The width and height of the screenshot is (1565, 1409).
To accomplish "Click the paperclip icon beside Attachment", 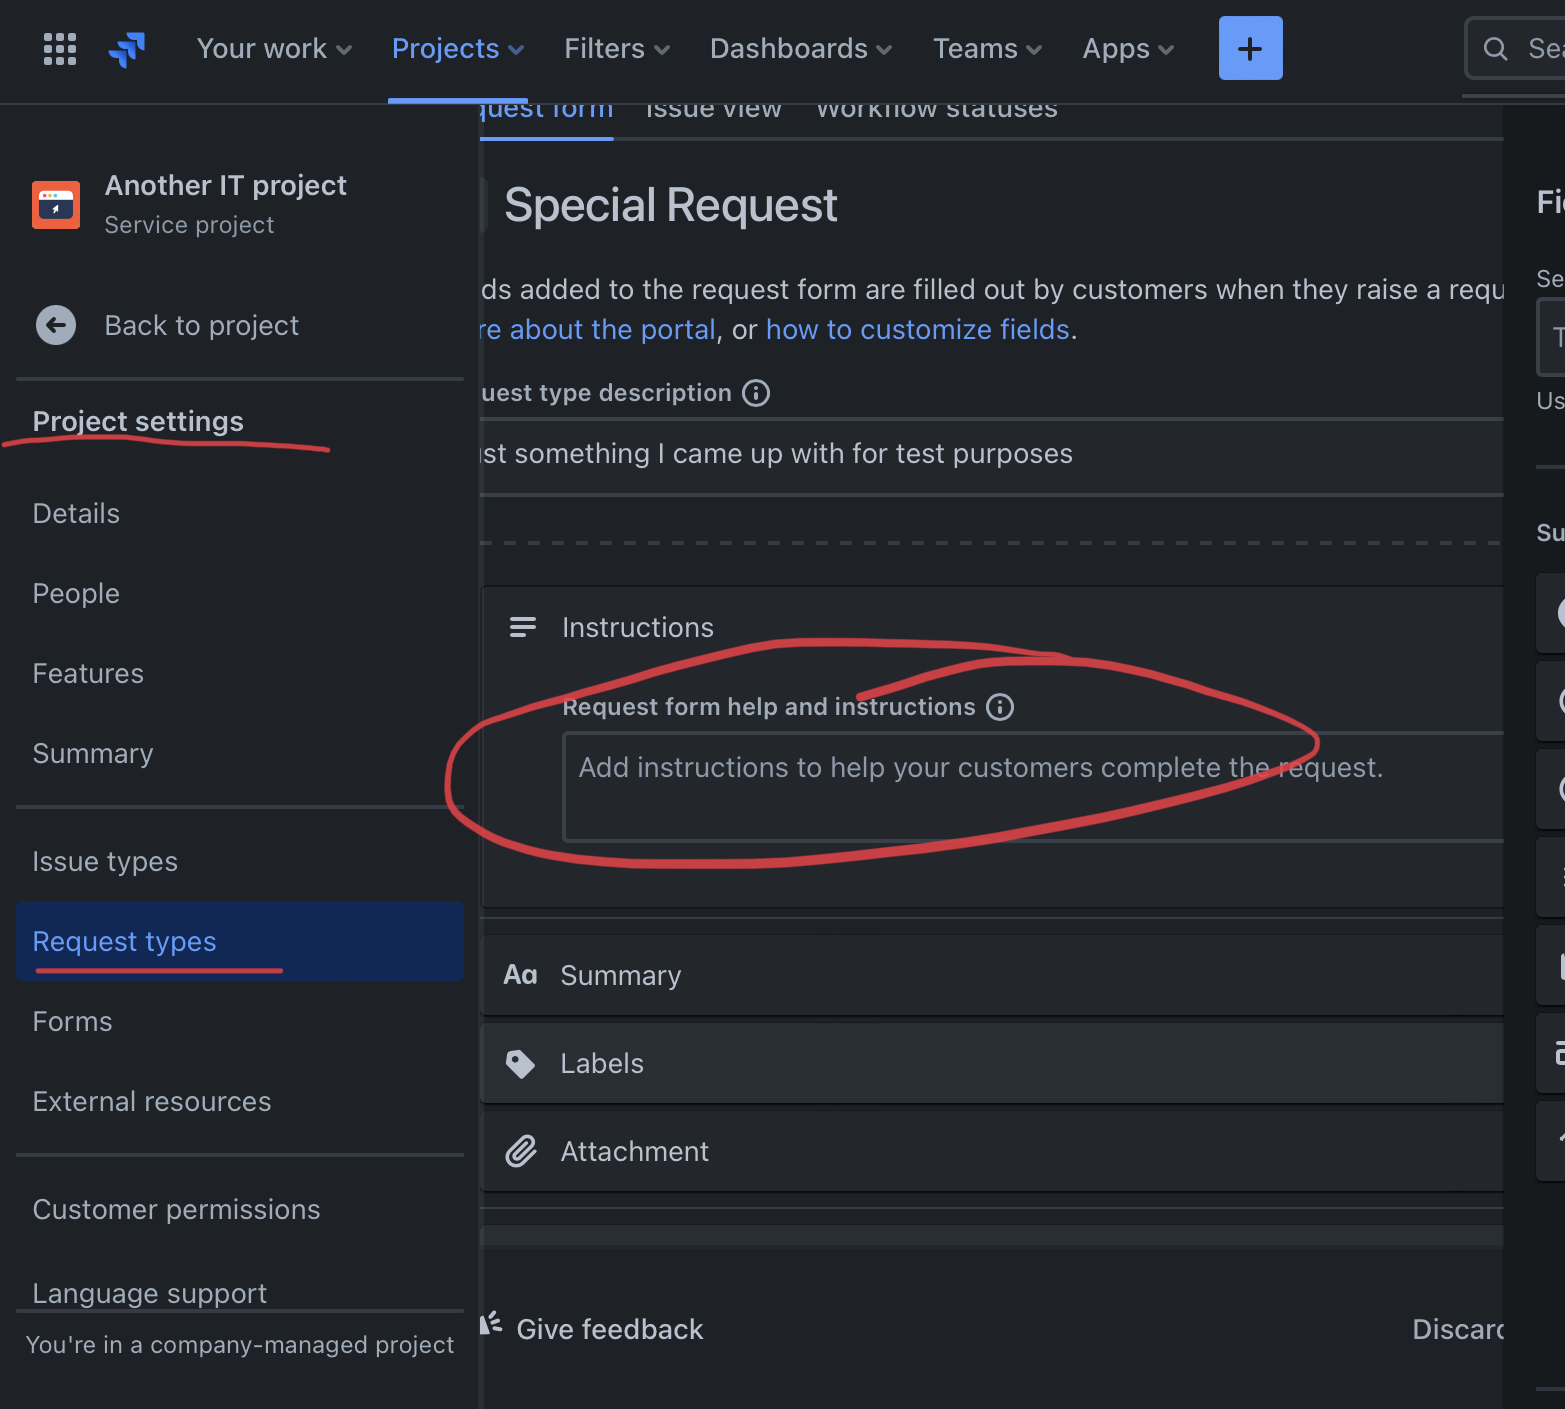I will (521, 1151).
